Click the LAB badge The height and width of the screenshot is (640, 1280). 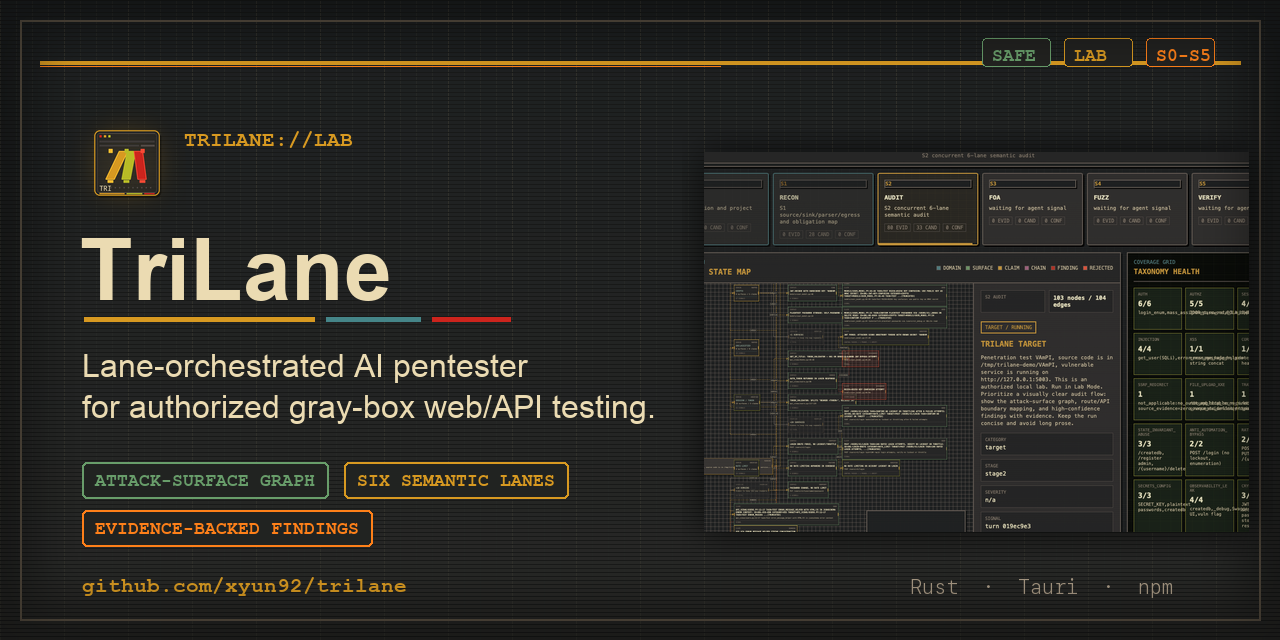pos(1098,53)
